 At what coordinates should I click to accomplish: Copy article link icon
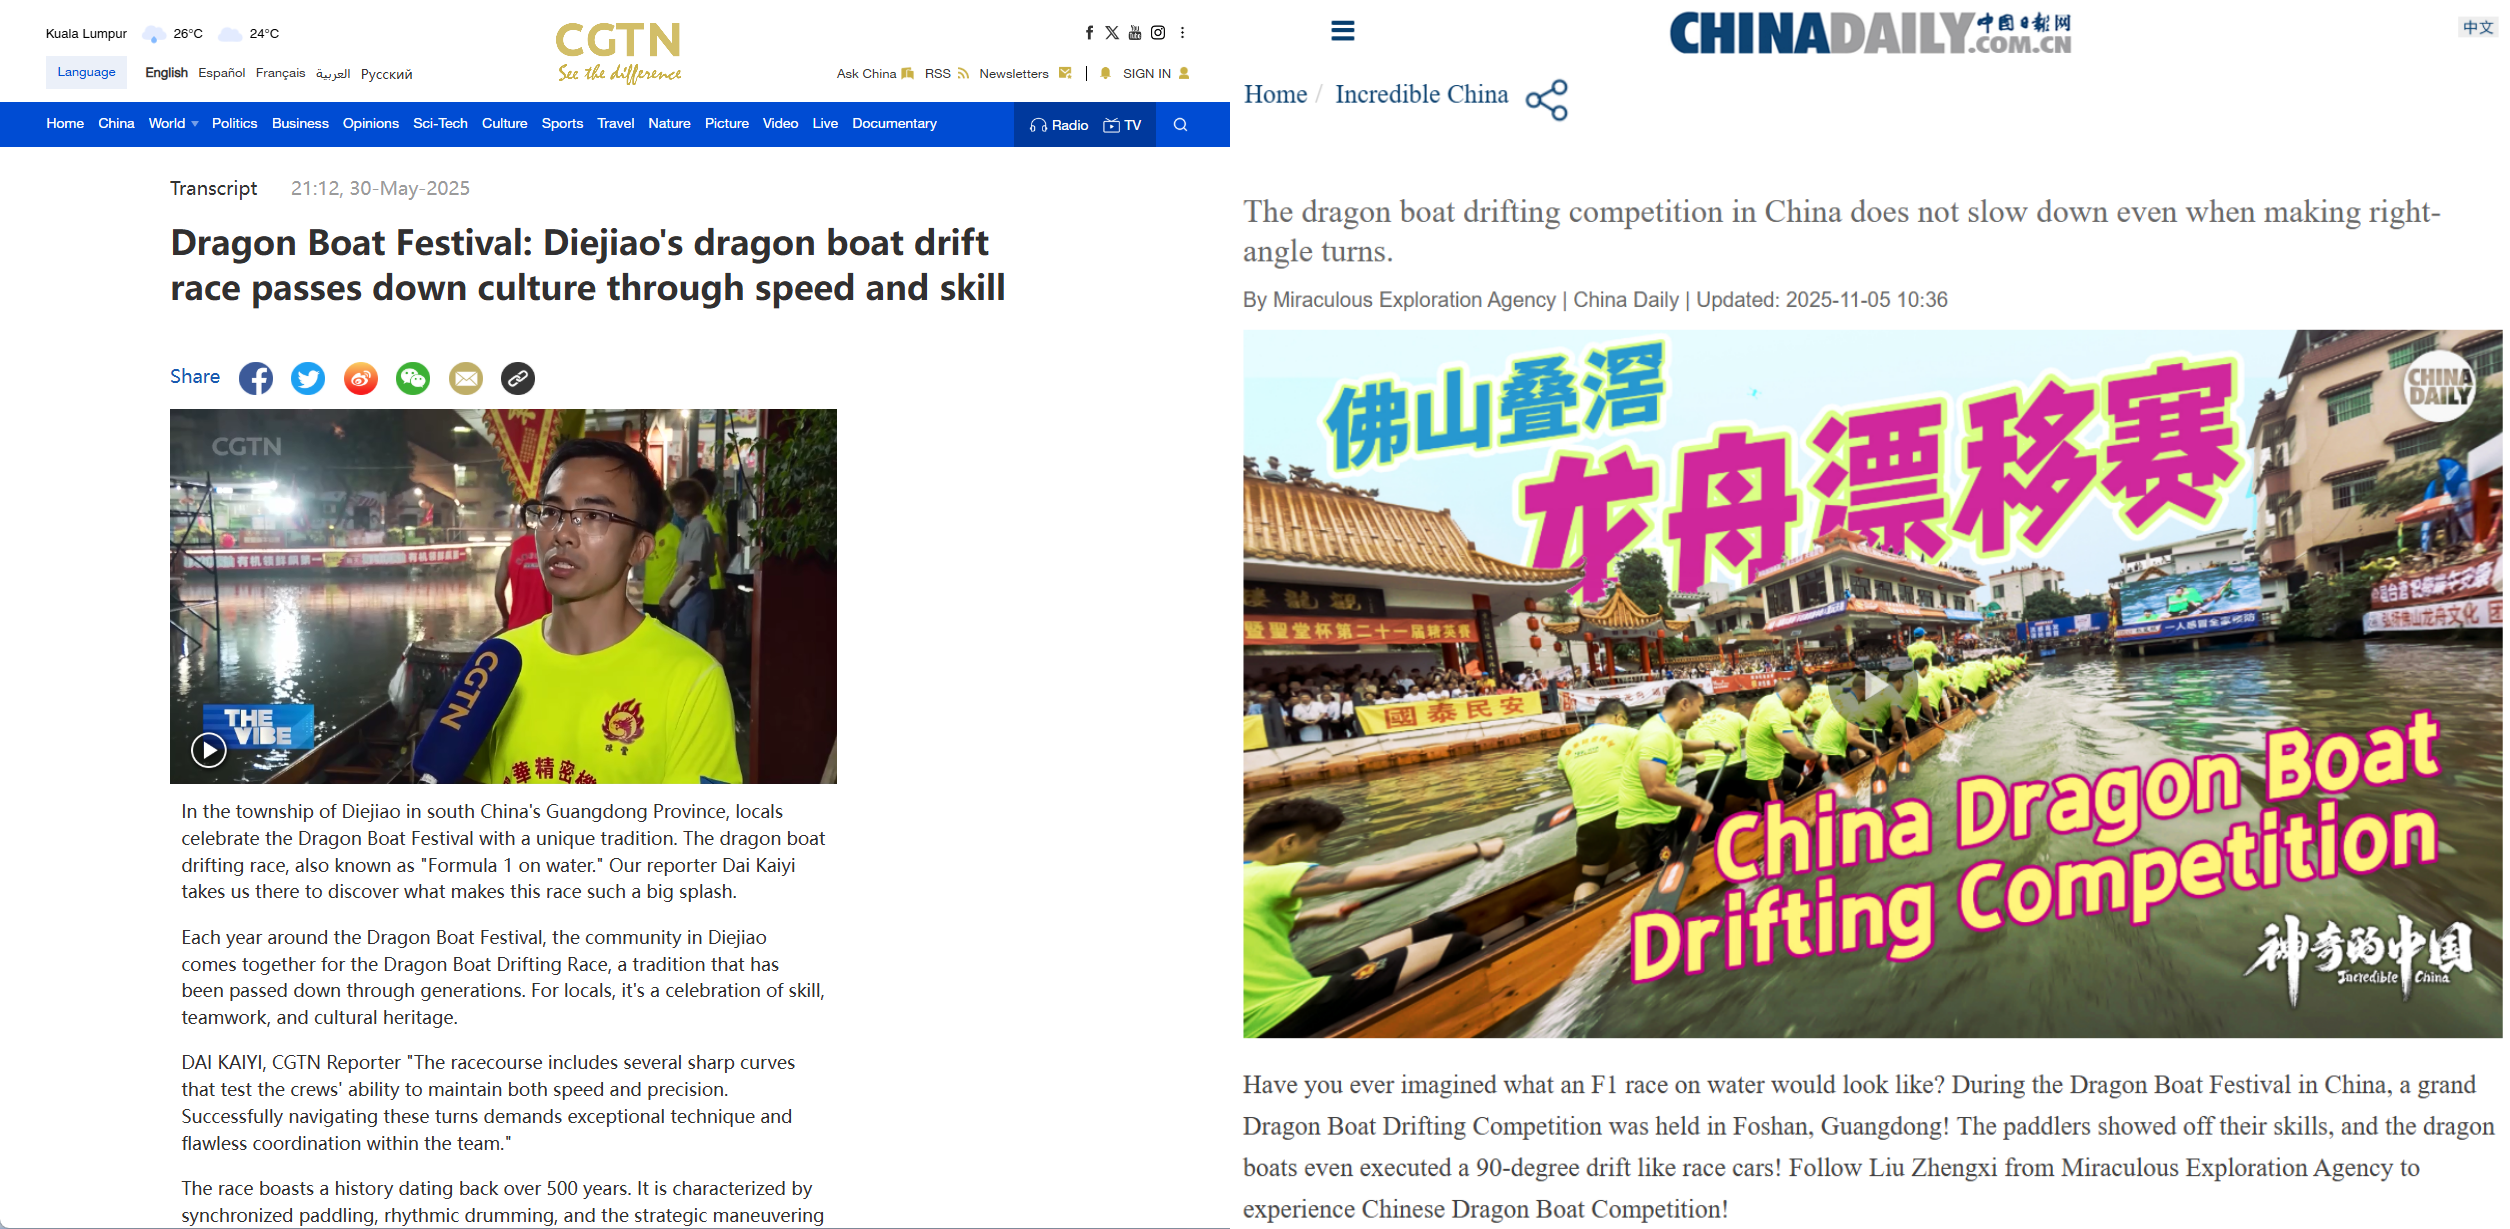point(518,378)
